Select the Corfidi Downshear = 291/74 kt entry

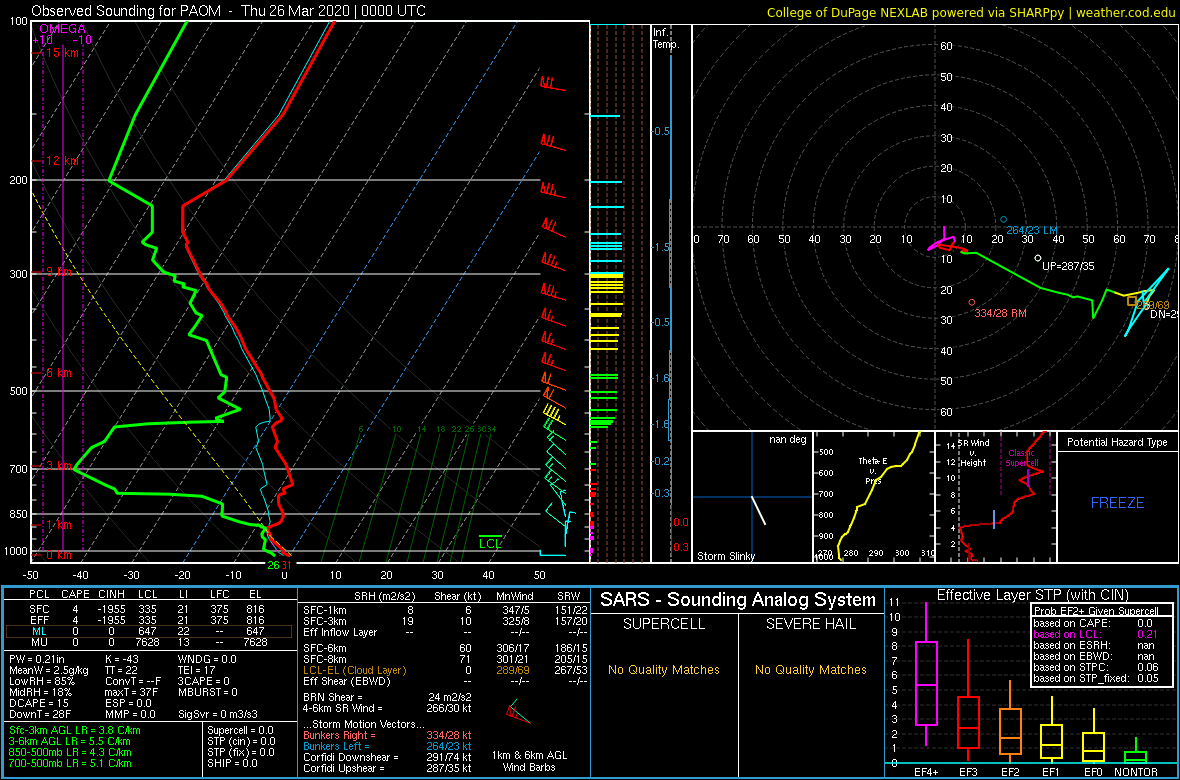tap(387, 757)
